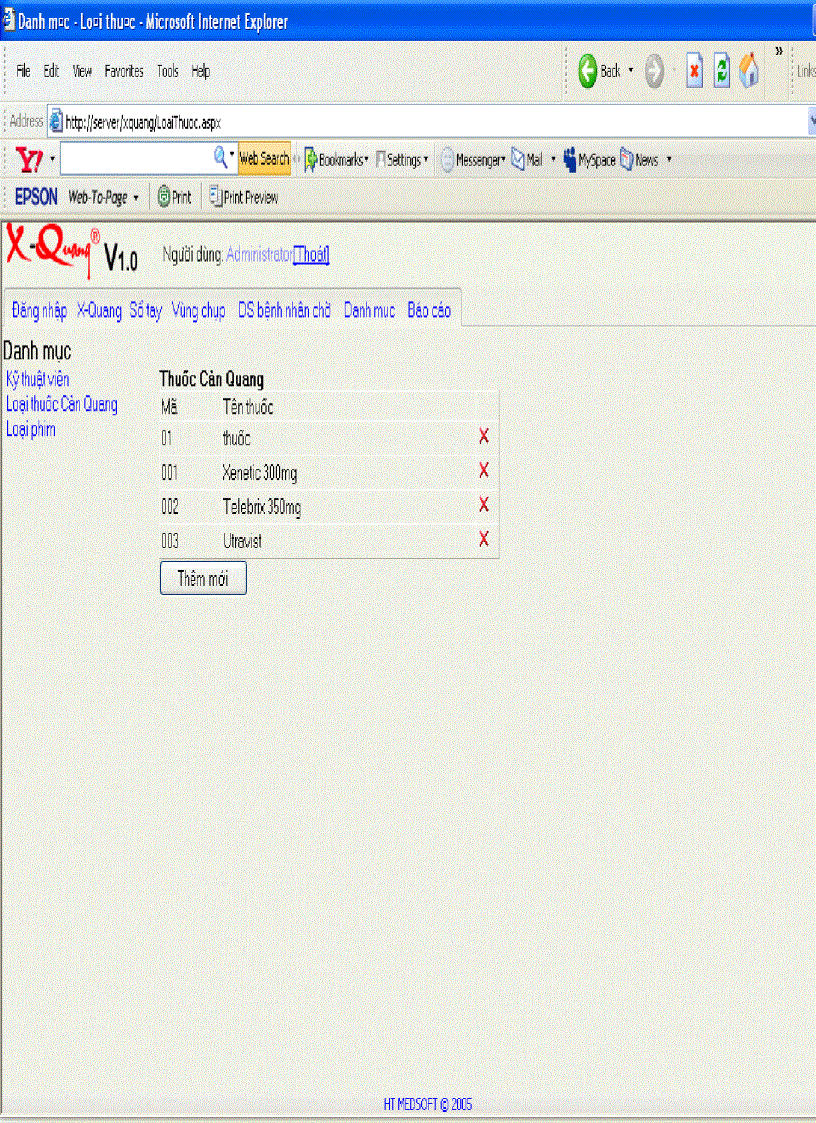Open the Back button history dropdown arrow
The height and width of the screenshot is (1123, 816).
[630, 71]
